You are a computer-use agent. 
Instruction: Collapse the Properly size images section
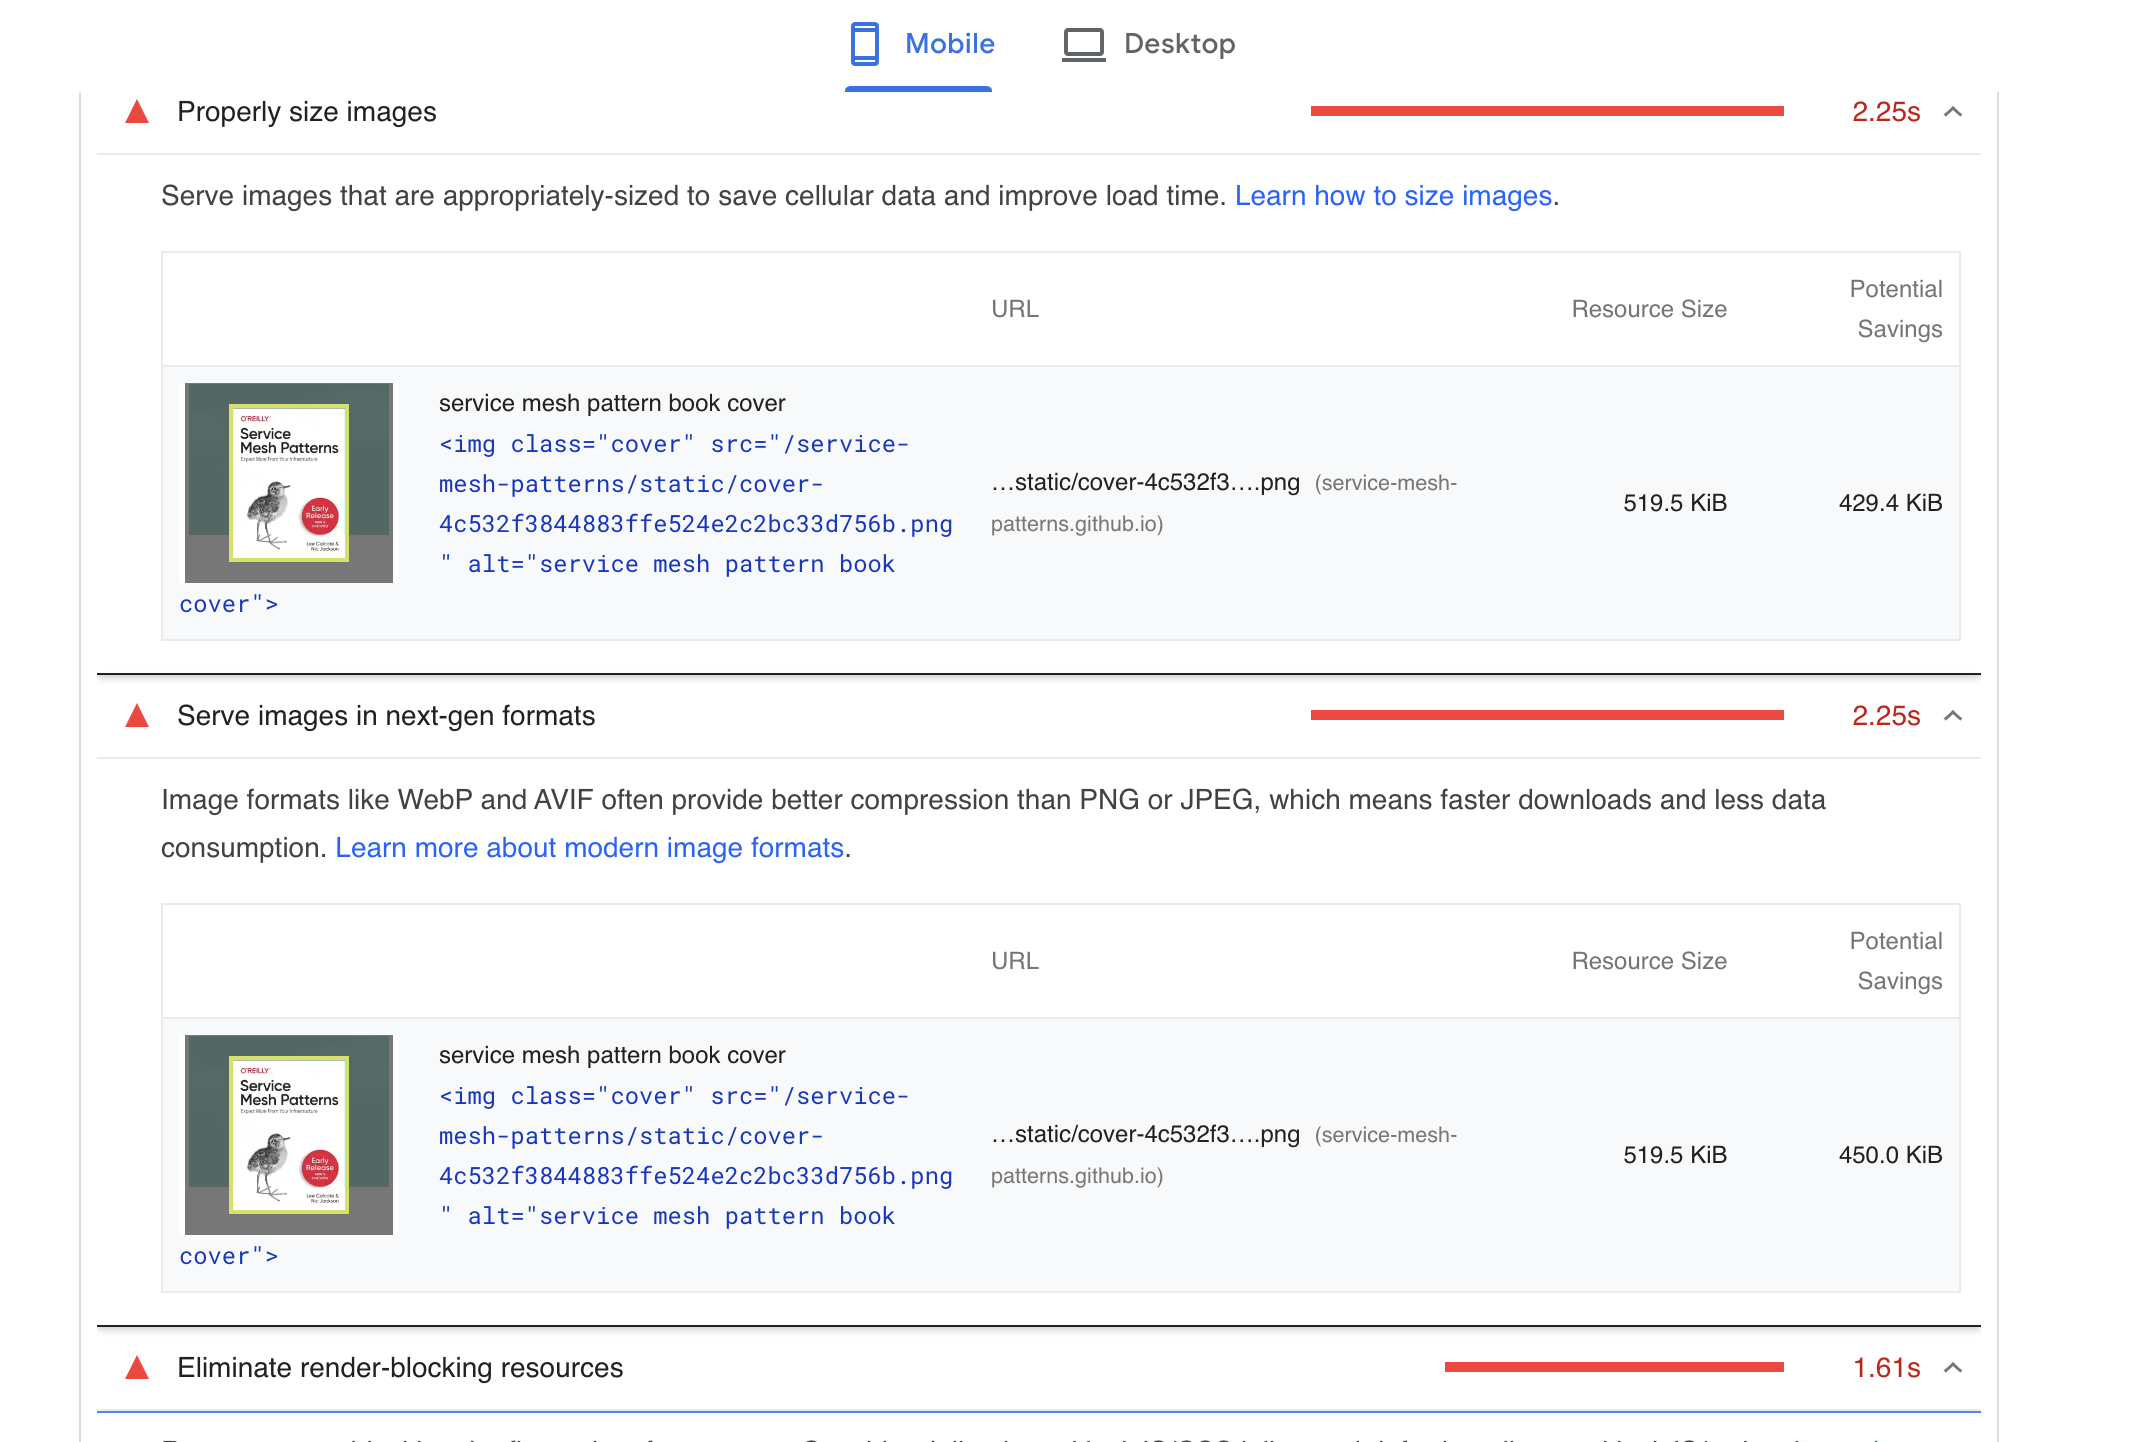(x=1951, y=112)
